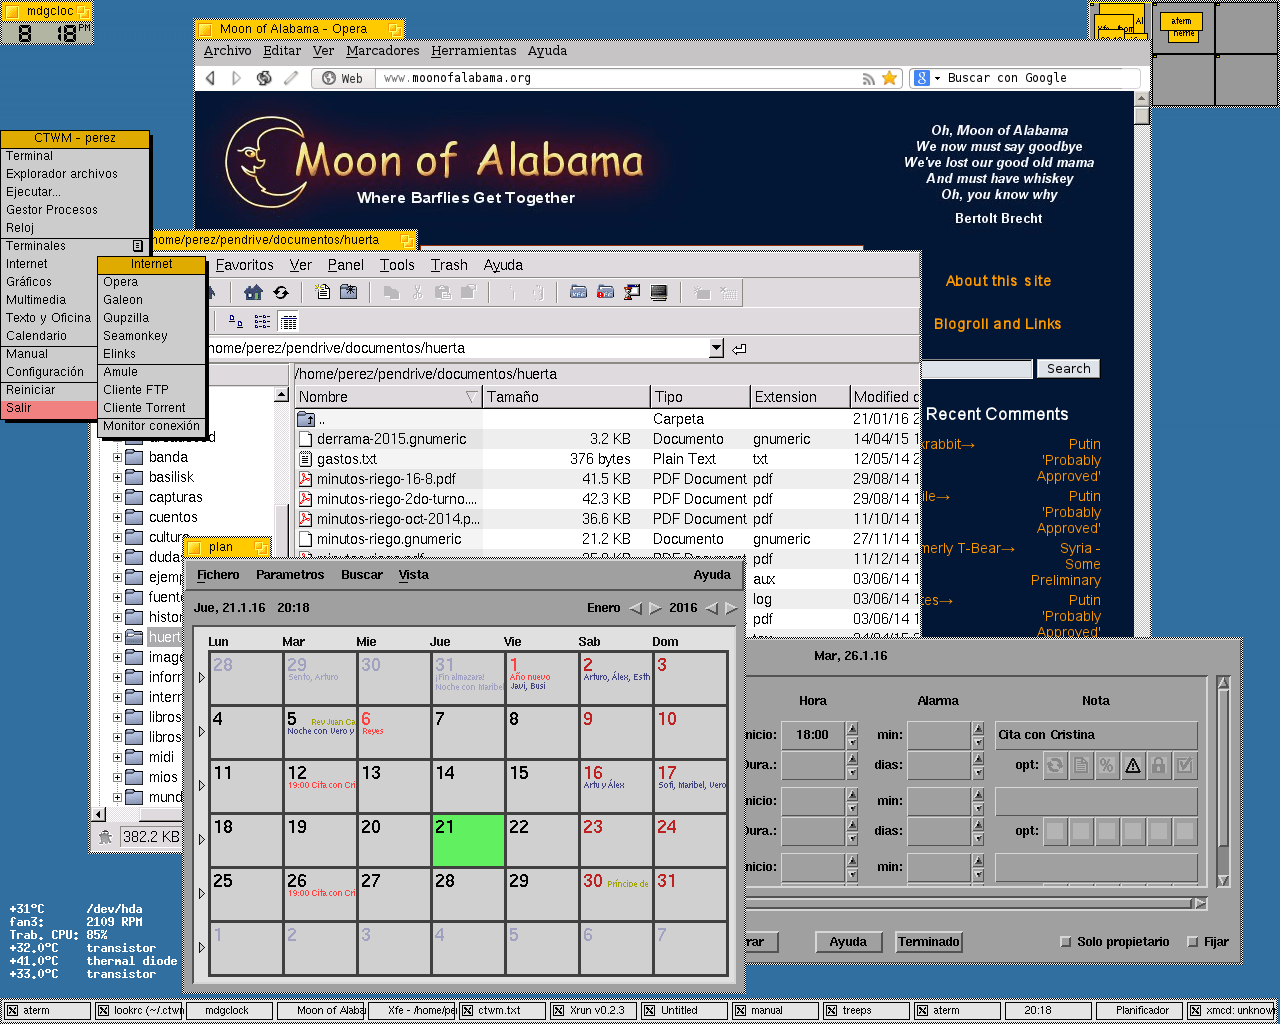Open the About this site link
Viewport: 1280px width, 1024px height.
[998, 281]
